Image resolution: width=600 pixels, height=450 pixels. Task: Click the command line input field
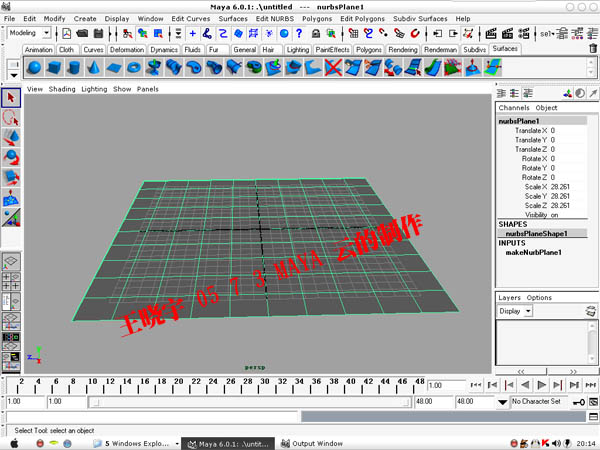tap(152, 417)
